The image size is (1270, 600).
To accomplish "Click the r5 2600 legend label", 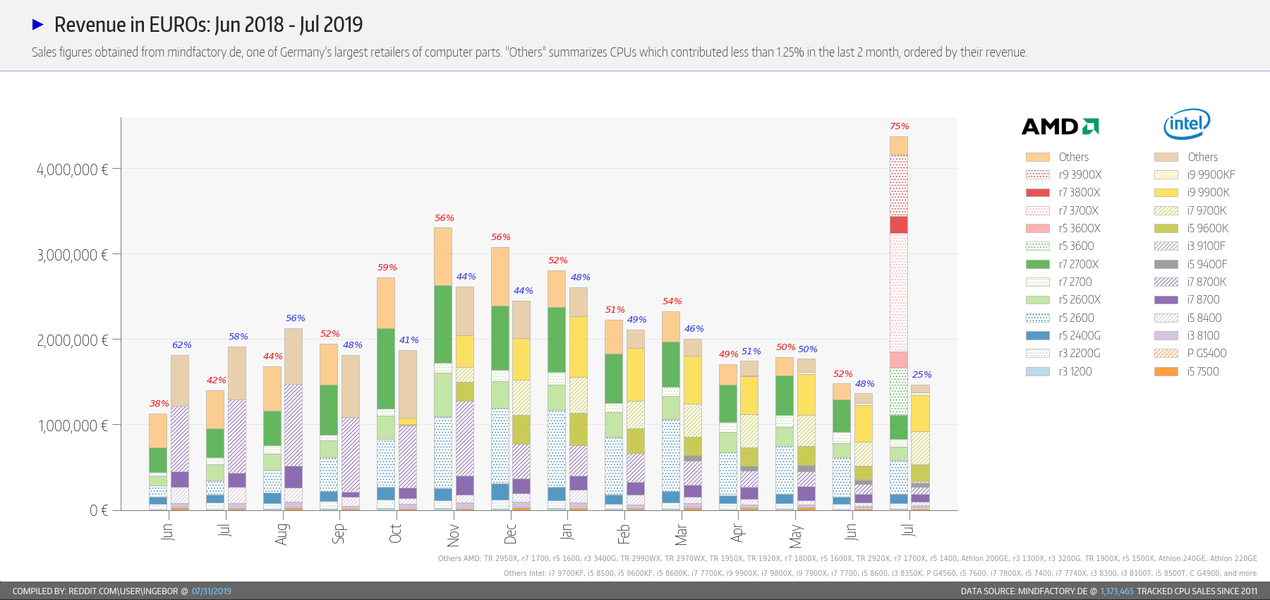I will [x=1076, y=318].
